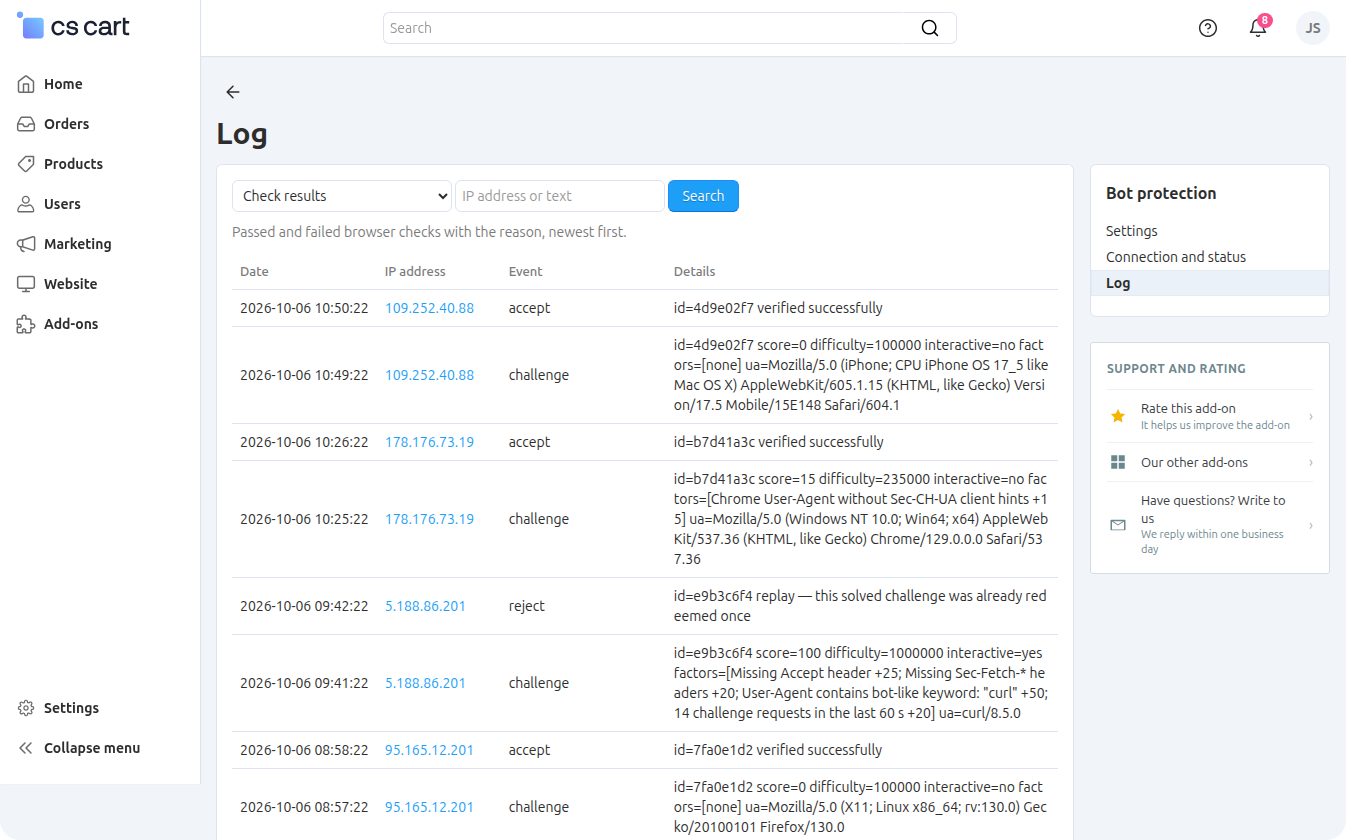Viewport: 1346px width, 840px height.
Task: Expand the Rate this add-on chevron
Action: (1311, 416)
